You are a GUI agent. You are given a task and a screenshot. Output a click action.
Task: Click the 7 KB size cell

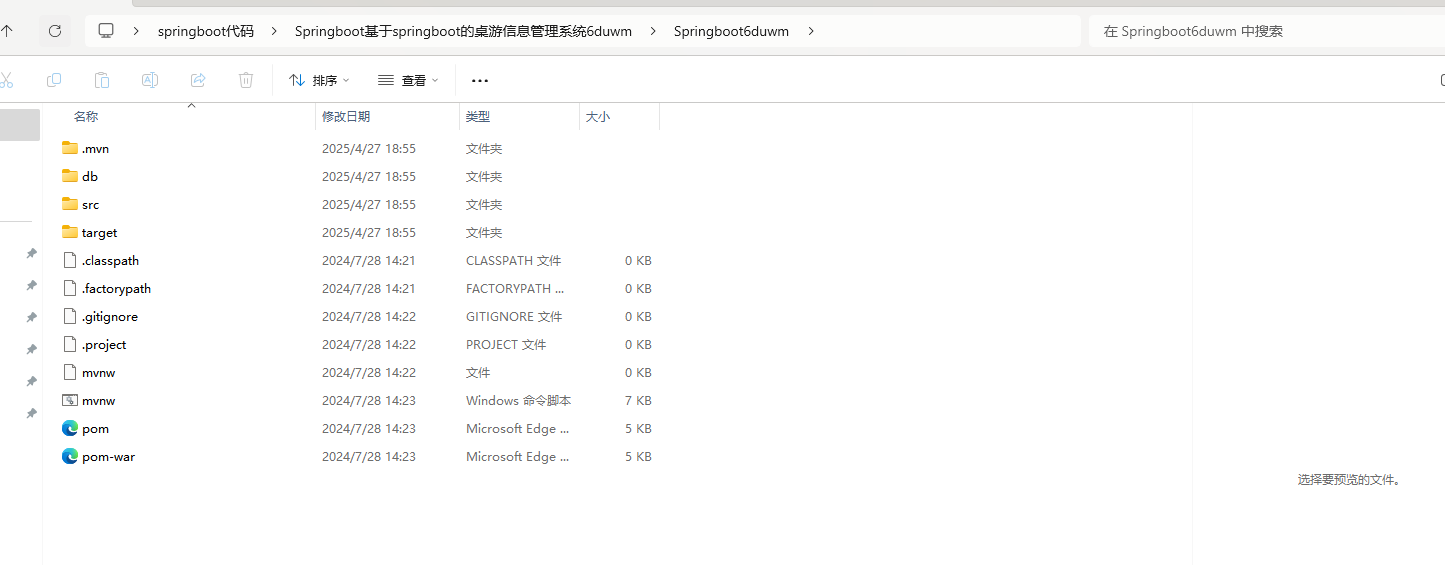tap(637, 400)
